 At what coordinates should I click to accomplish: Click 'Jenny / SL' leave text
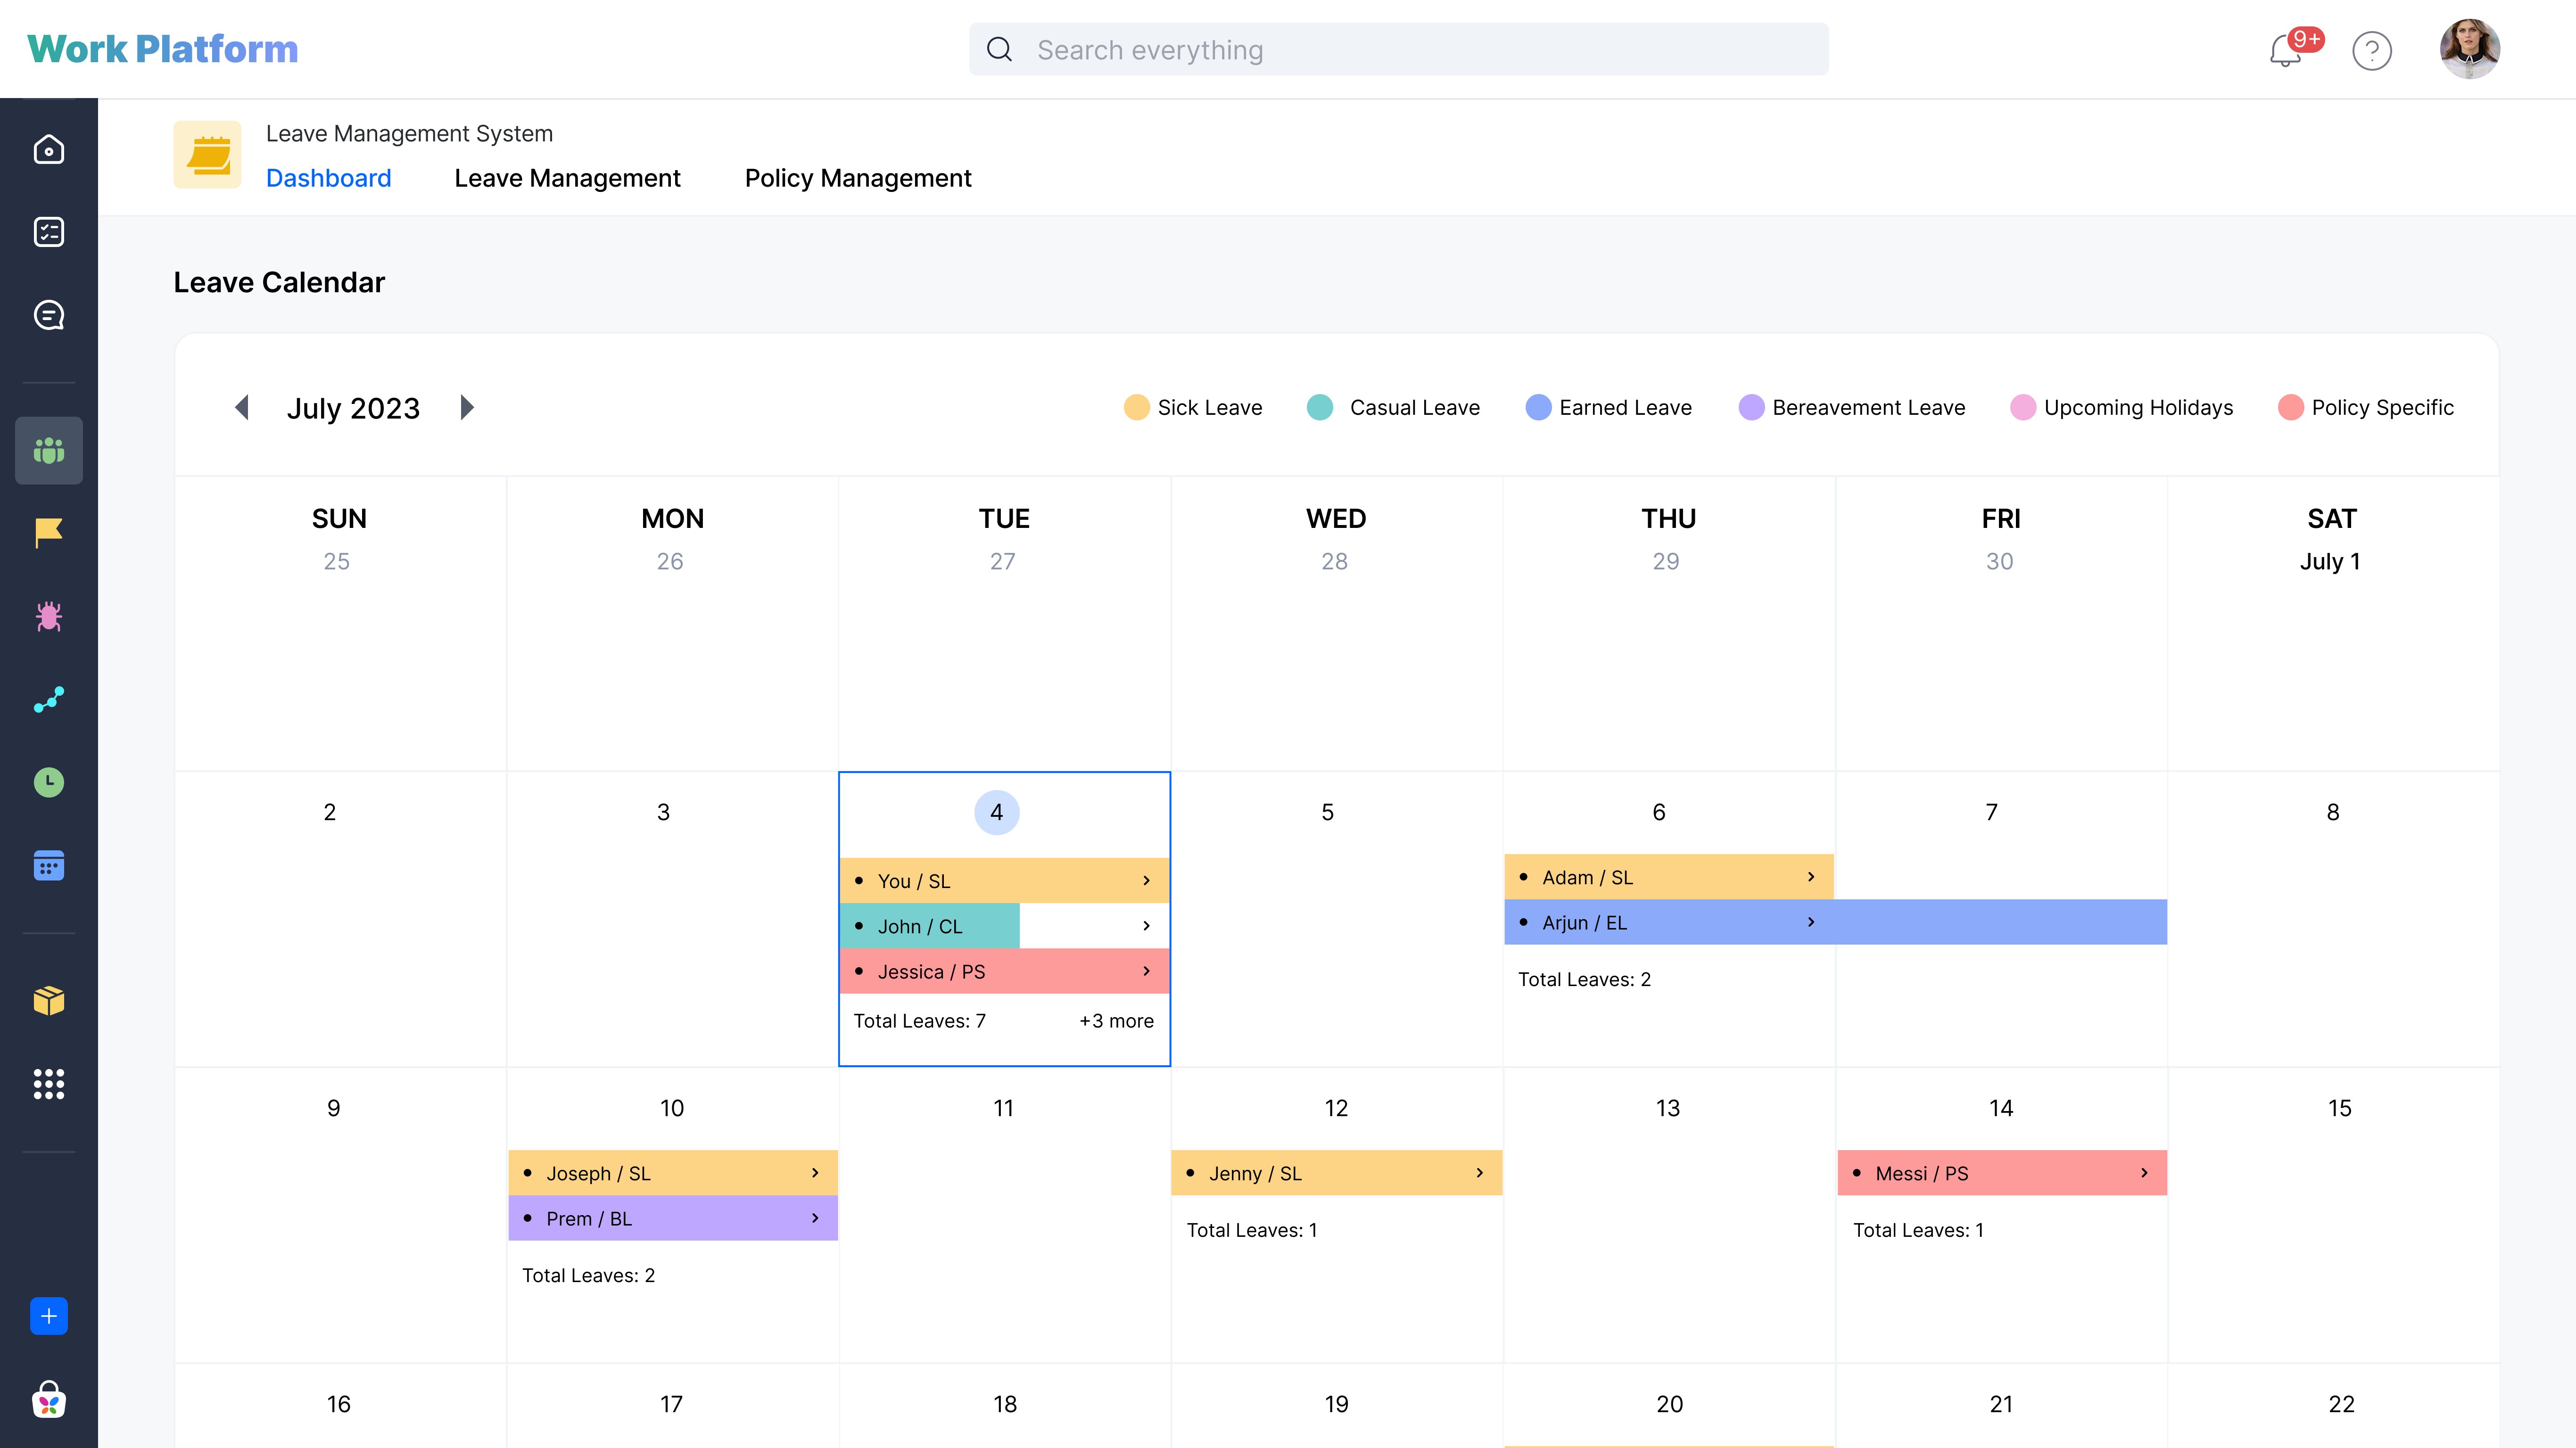[1255, 1174]
